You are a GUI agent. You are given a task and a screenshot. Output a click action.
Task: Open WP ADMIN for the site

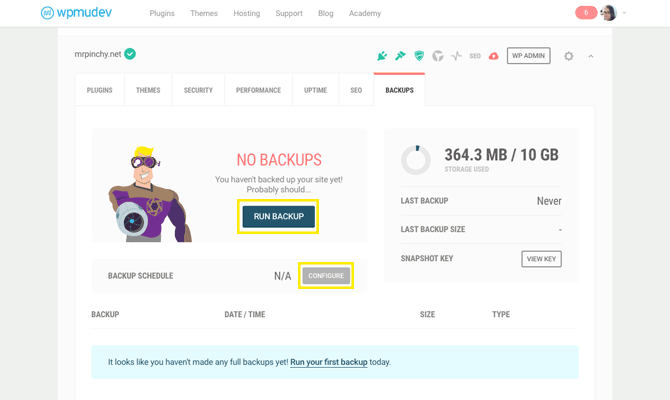529,56
